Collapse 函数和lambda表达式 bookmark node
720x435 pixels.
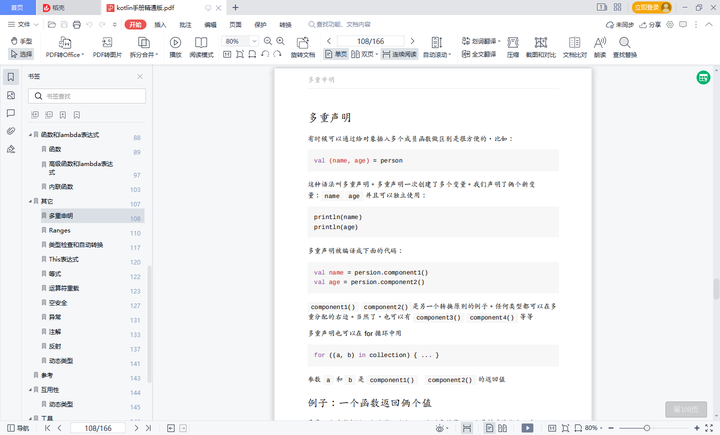[x=30, y=135]
